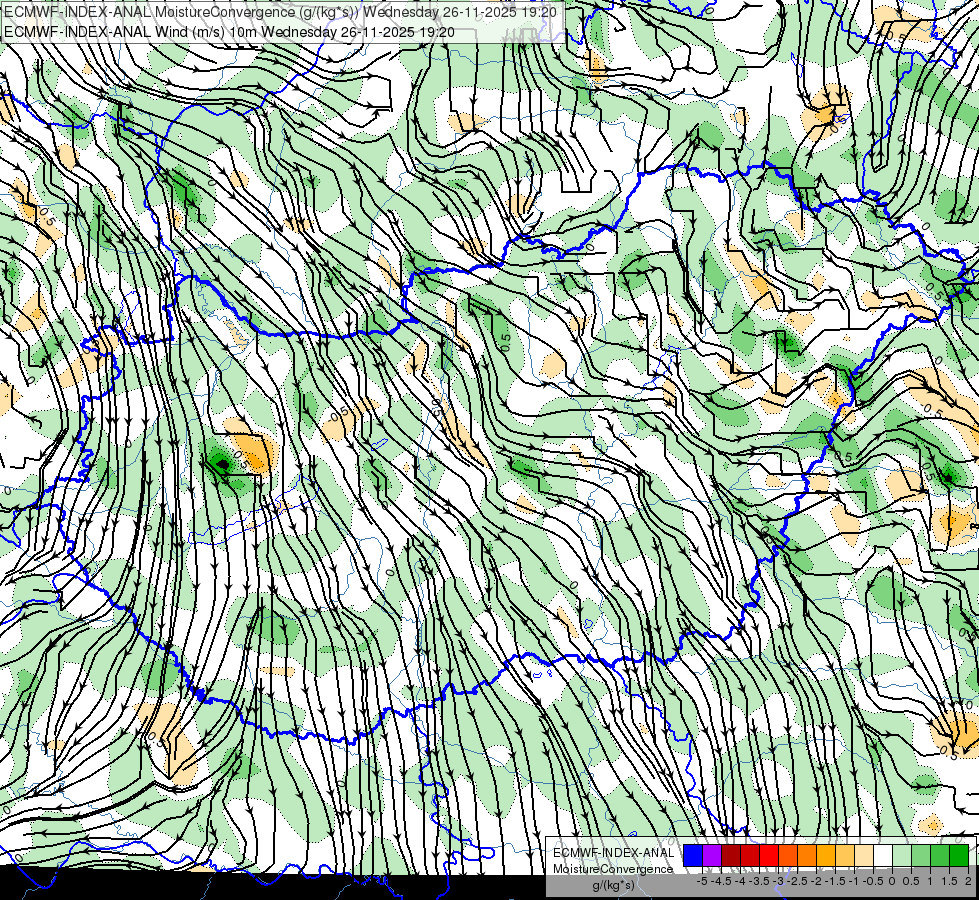Click the Wind (m/s) 10m title line
The width and height of the screenshot is (979, 900).
pos(229,32)
